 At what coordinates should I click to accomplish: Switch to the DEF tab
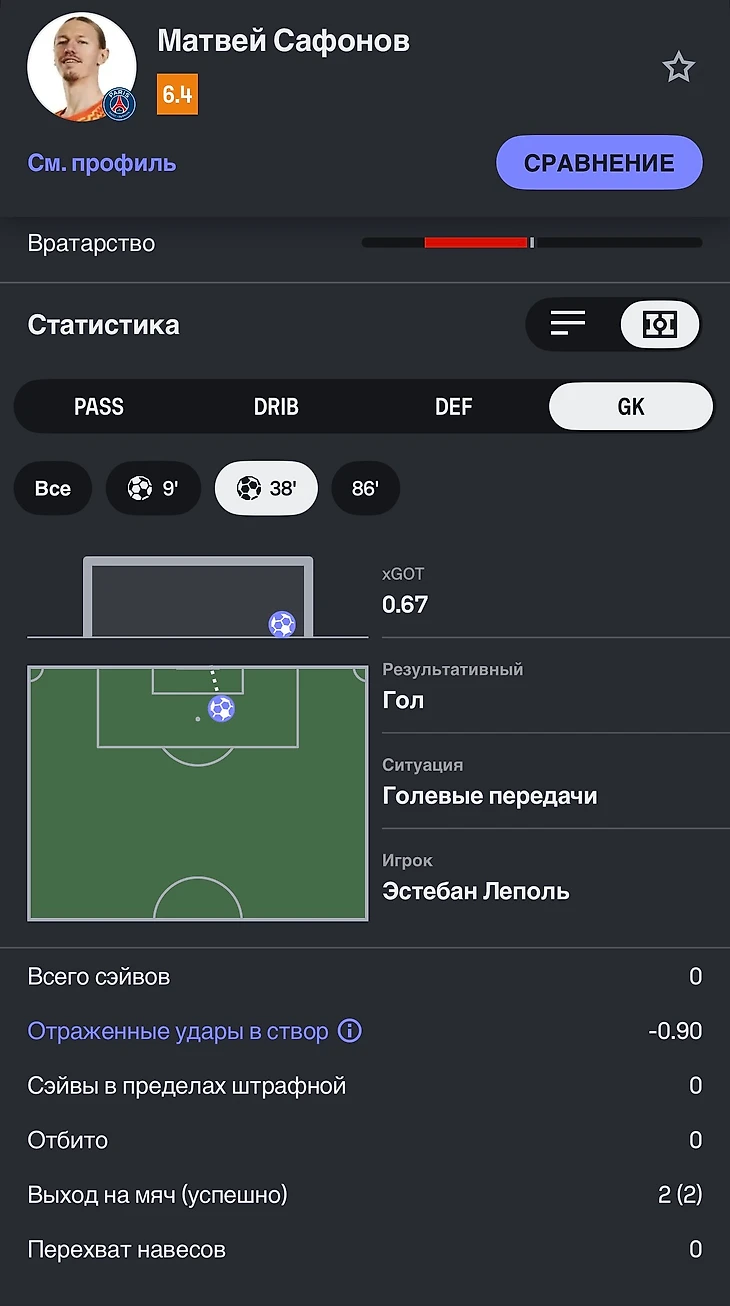[453, 407]
